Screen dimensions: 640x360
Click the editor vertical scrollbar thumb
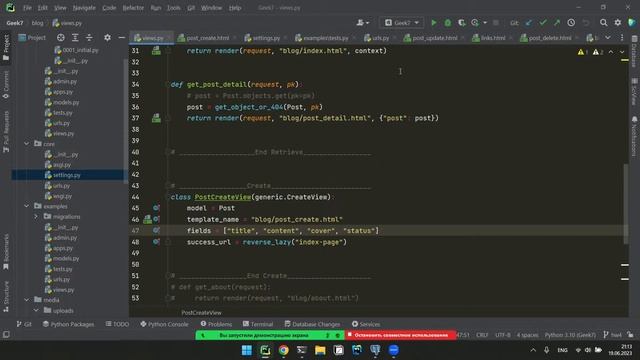(625, 203)
